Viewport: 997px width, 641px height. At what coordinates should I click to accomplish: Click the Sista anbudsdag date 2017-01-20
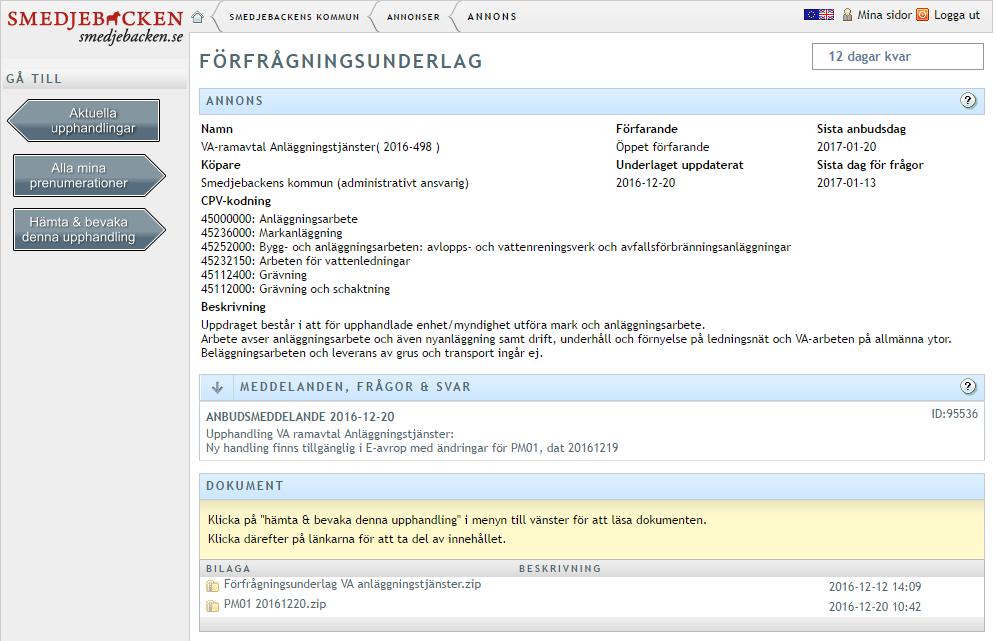pyautogui.click(x=846, y=147)
